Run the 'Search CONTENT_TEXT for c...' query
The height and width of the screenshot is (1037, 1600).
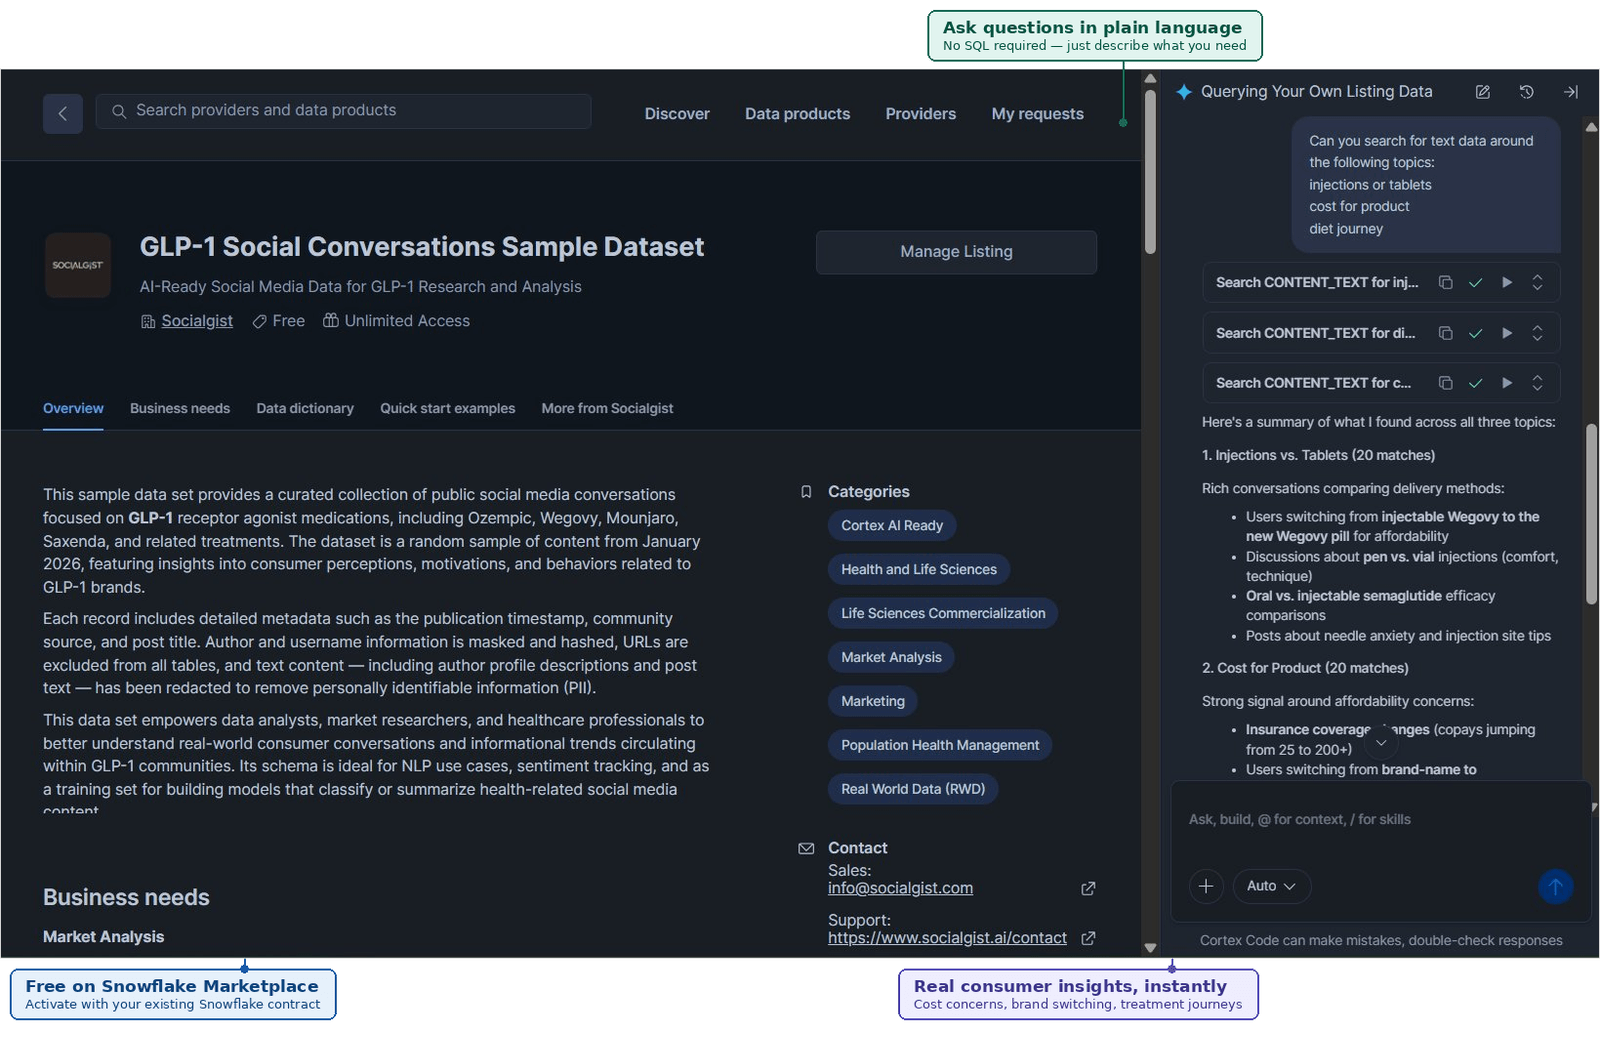[1507, 383]
